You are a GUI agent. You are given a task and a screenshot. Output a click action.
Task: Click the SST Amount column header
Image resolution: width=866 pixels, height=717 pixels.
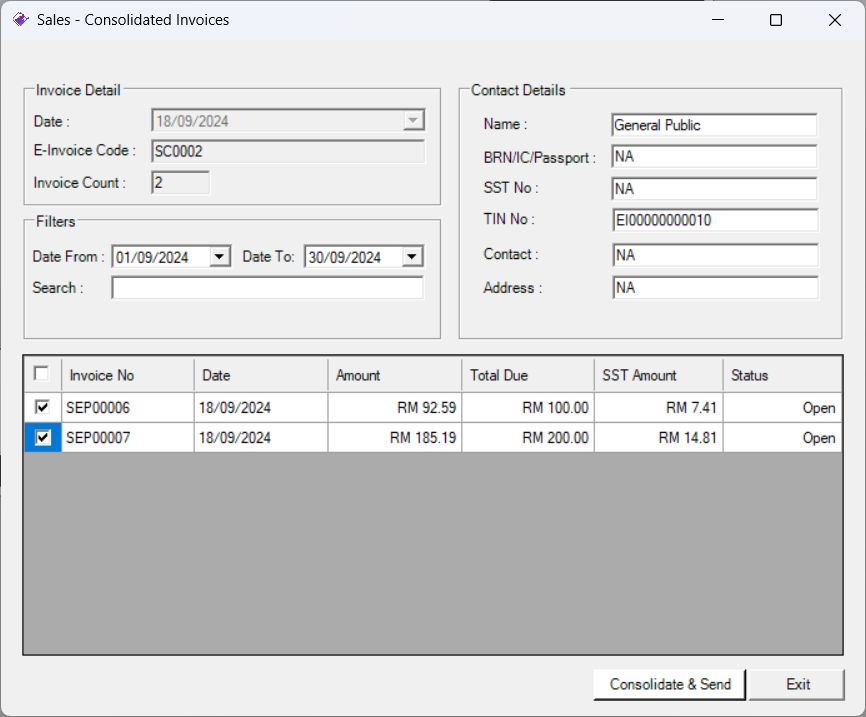coord(657,375)
